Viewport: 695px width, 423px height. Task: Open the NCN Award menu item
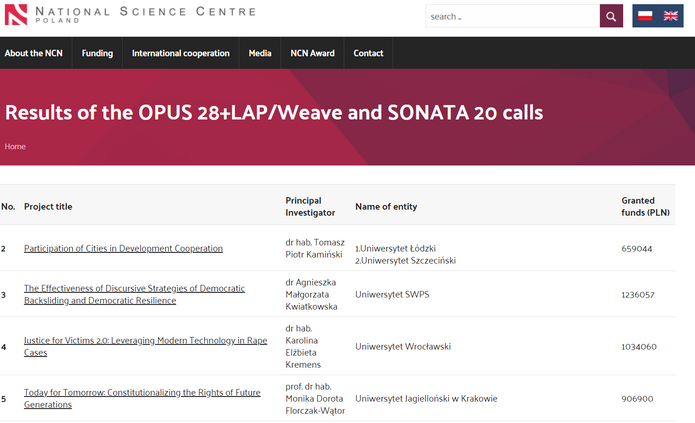point(312,54)
